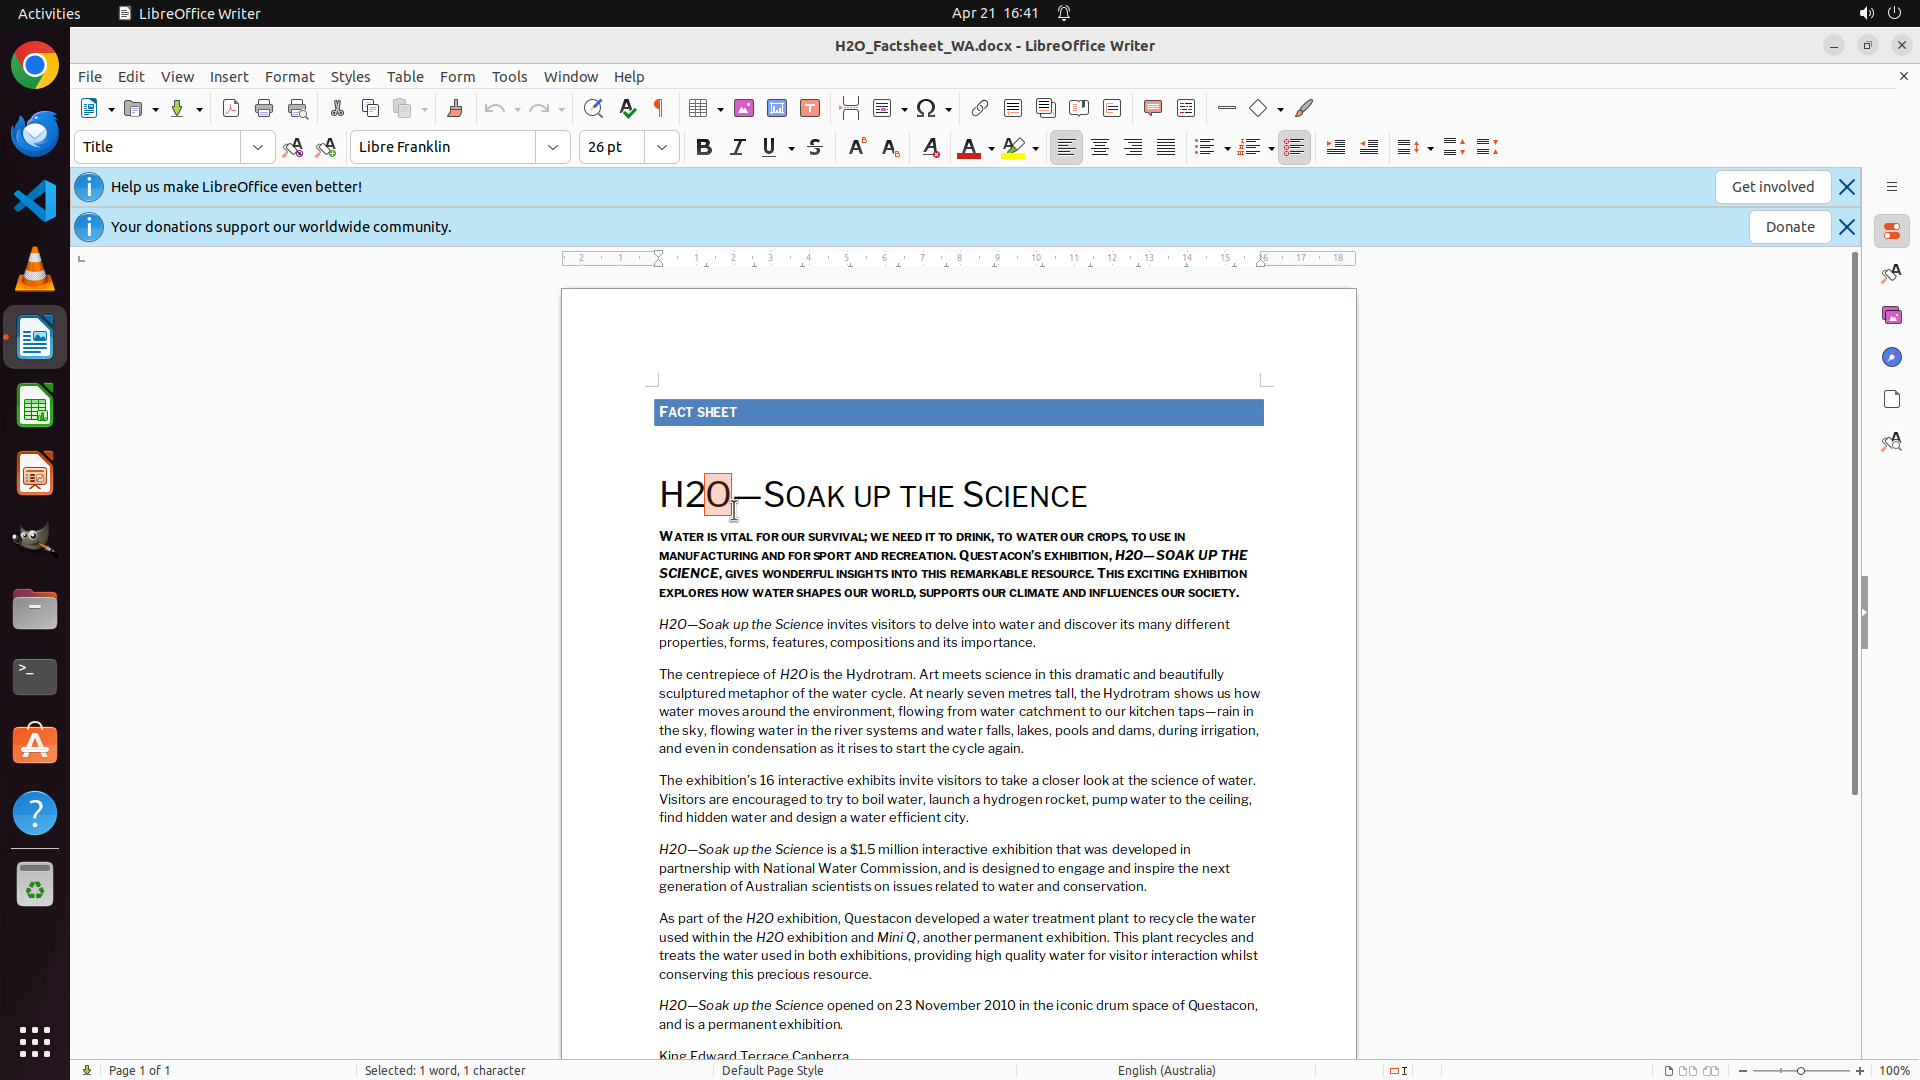The width and height of the screenshot is (1920, 1080).
Task: Insert special character Omega icon
Action: (x=926, y=108)
